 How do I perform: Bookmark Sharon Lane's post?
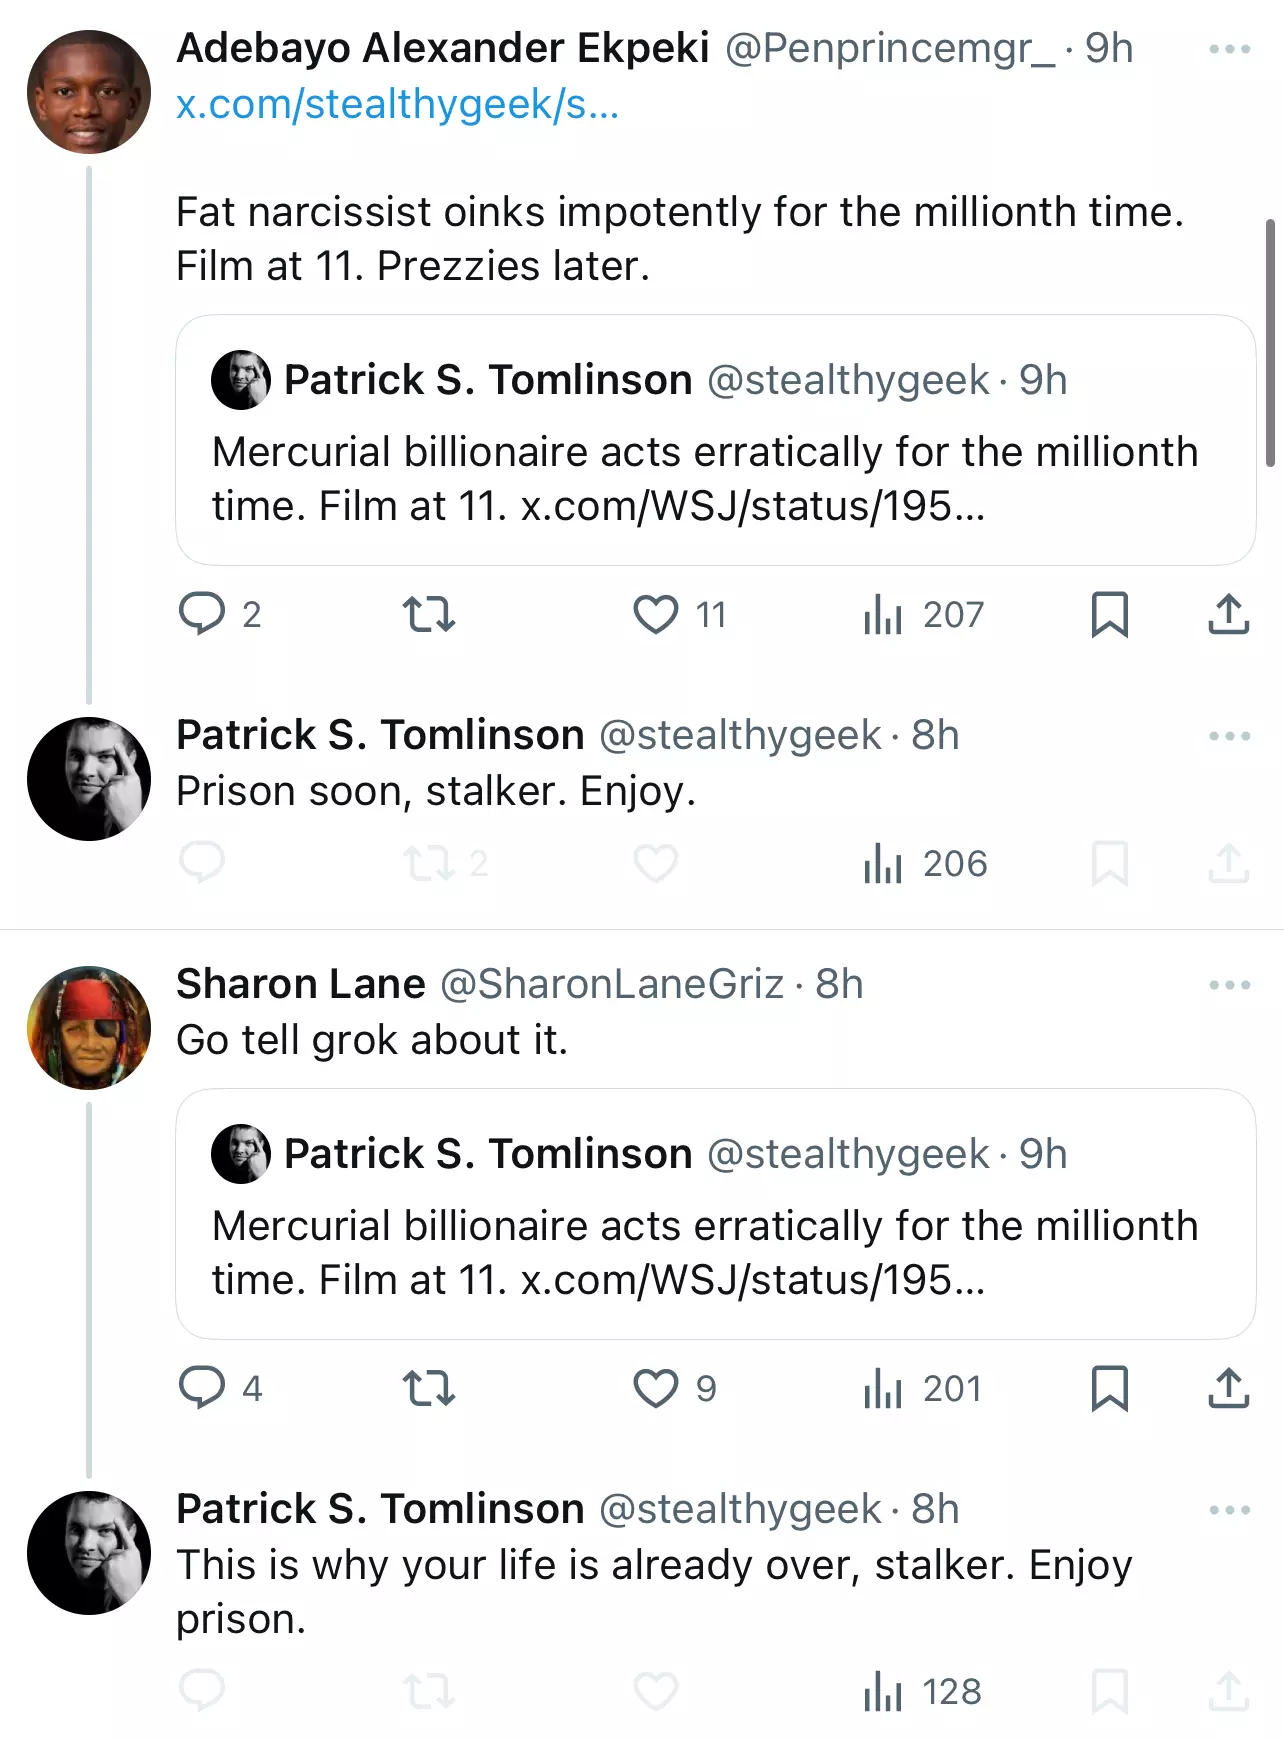tap(1109, 1388)
